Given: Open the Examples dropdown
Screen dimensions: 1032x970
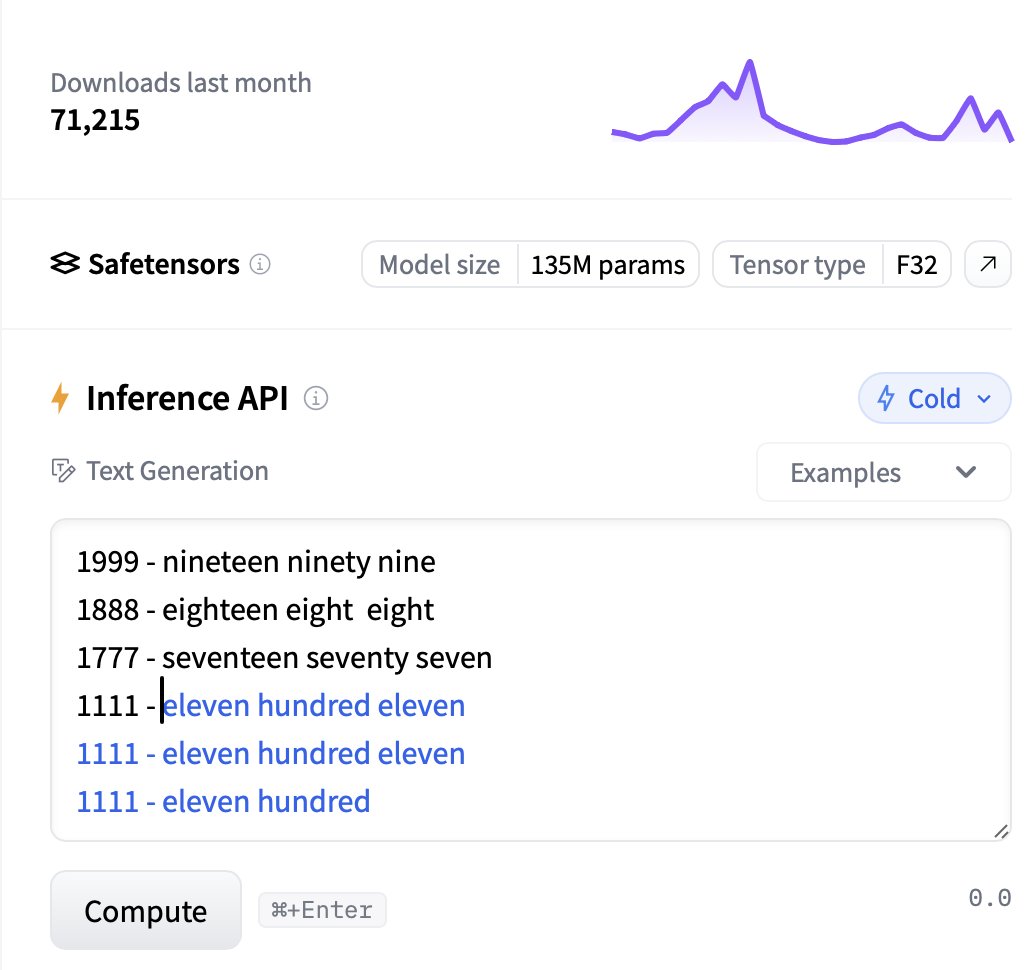Looking at the screenshot, I should click(x=883, y=472).
